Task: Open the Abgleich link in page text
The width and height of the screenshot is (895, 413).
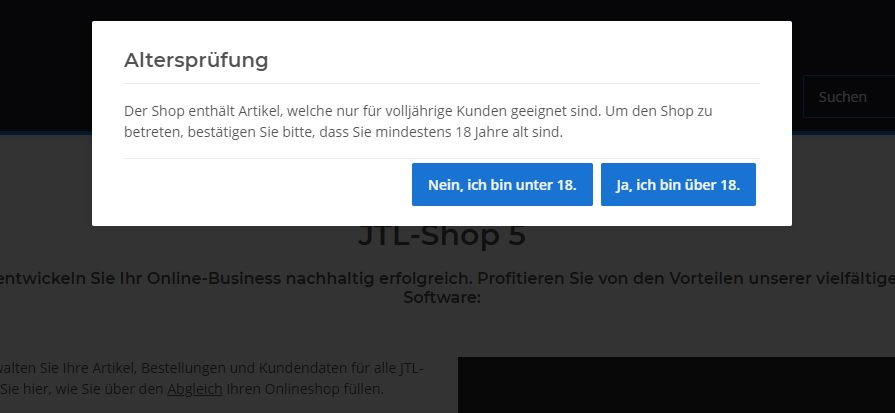Action: 195,389
